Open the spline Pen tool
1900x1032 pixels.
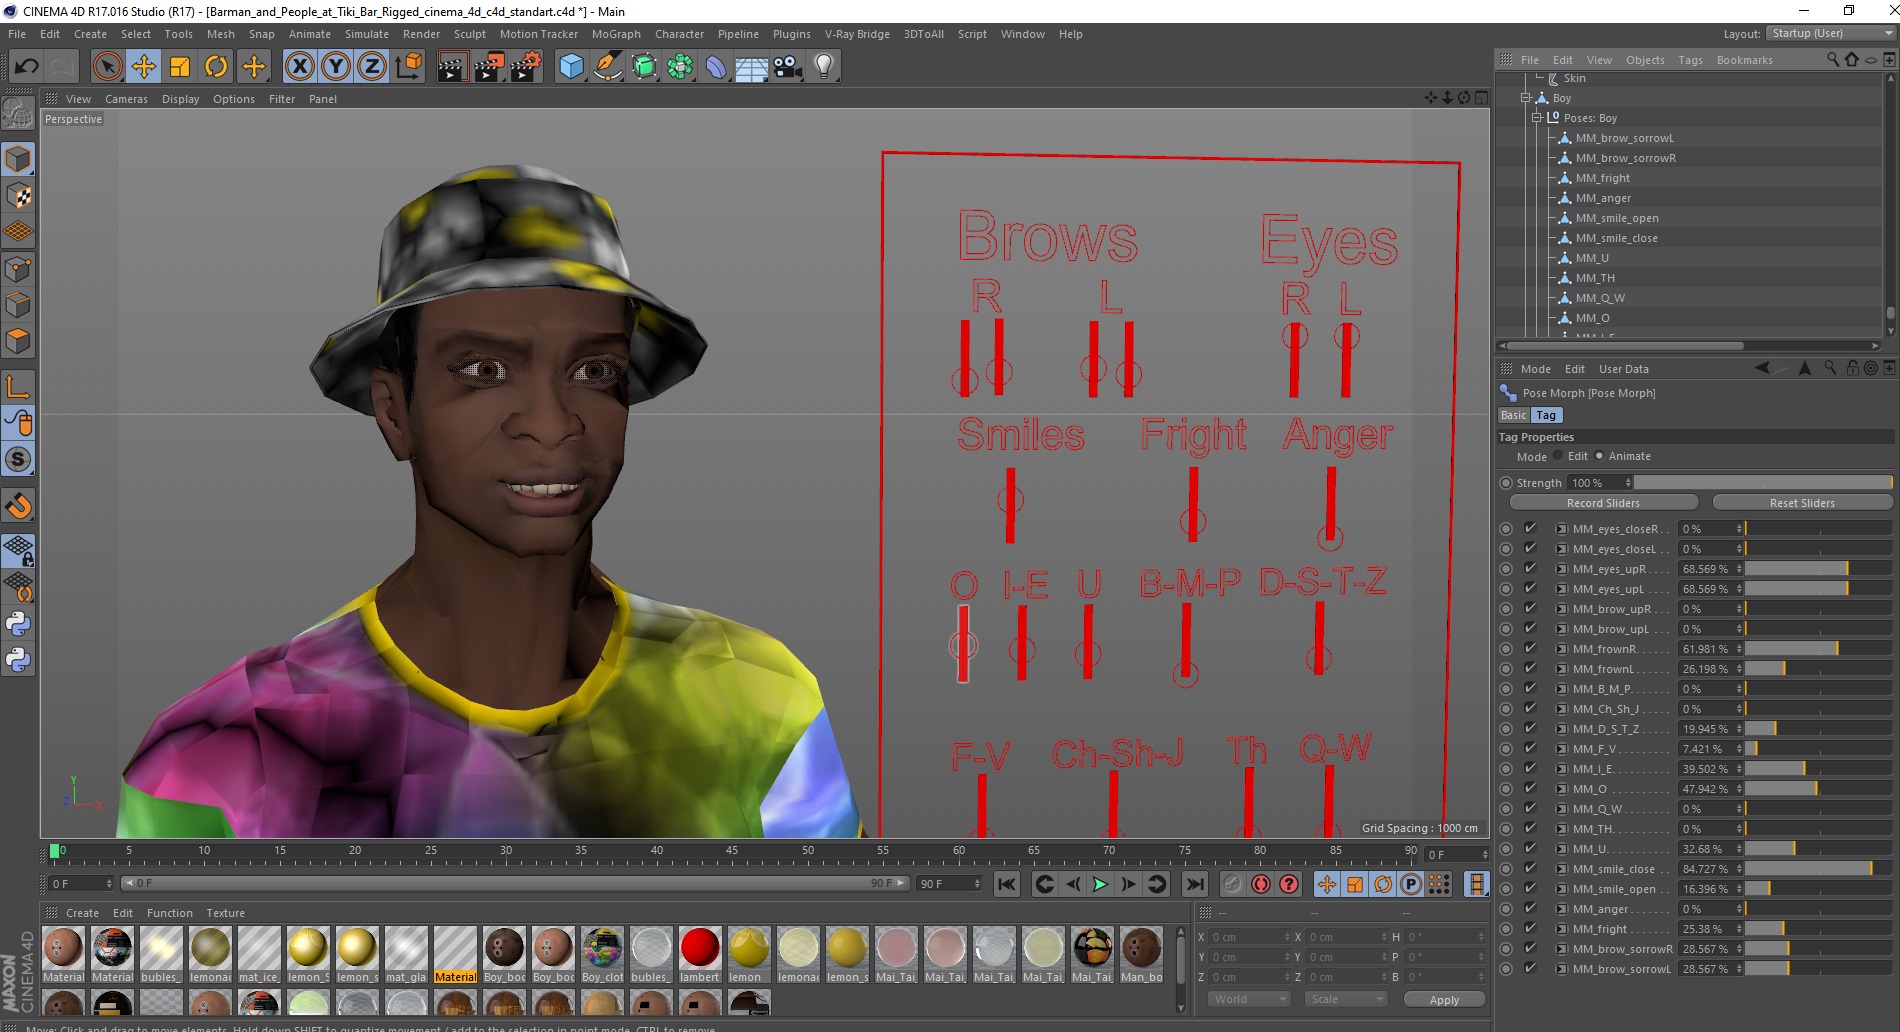(607, 67)
